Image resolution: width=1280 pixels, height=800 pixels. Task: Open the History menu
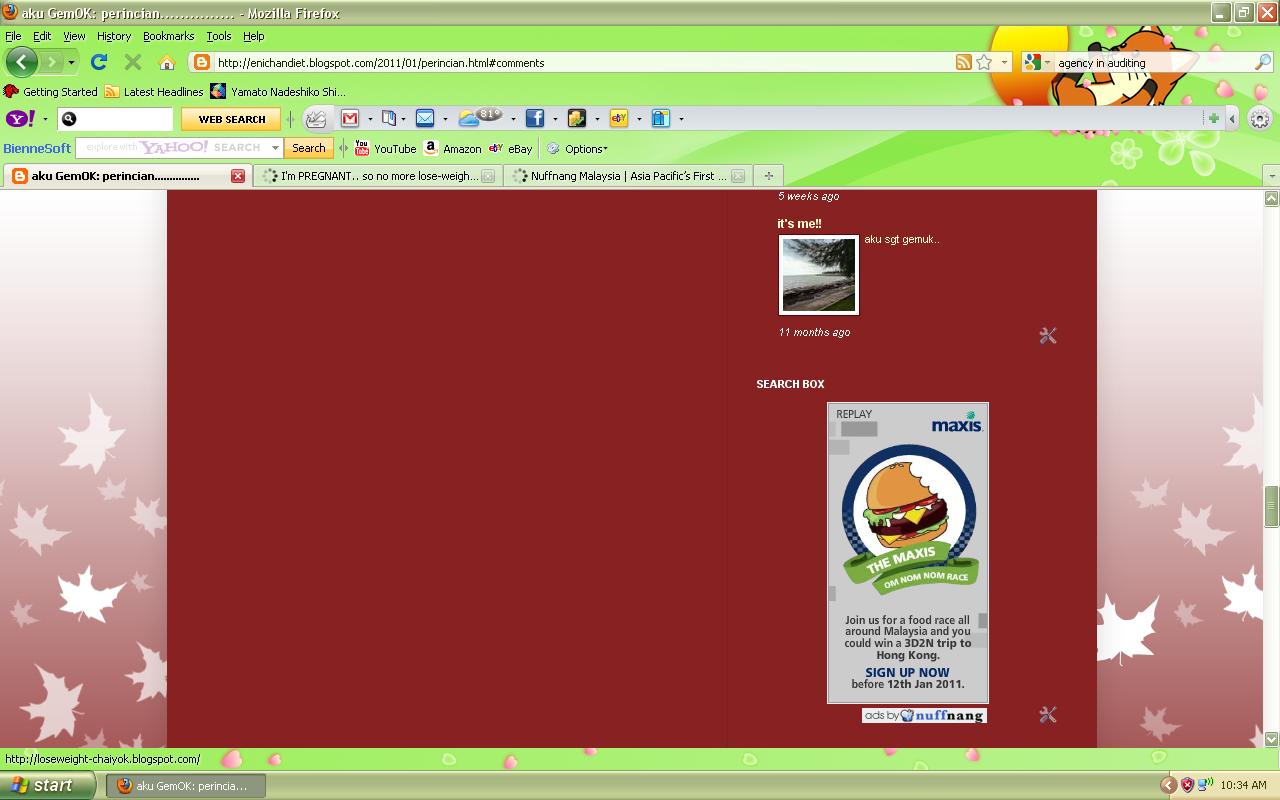pos(114,36)
